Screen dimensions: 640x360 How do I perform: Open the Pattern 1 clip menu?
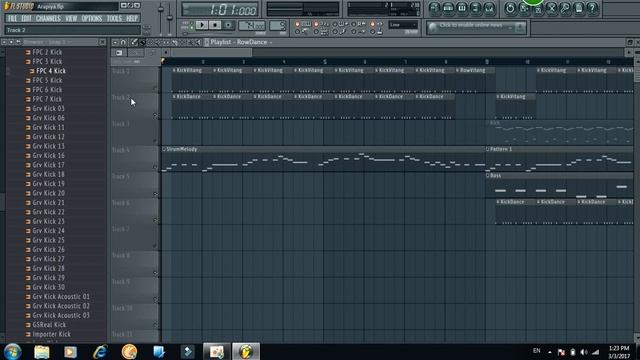click(488, 149)
